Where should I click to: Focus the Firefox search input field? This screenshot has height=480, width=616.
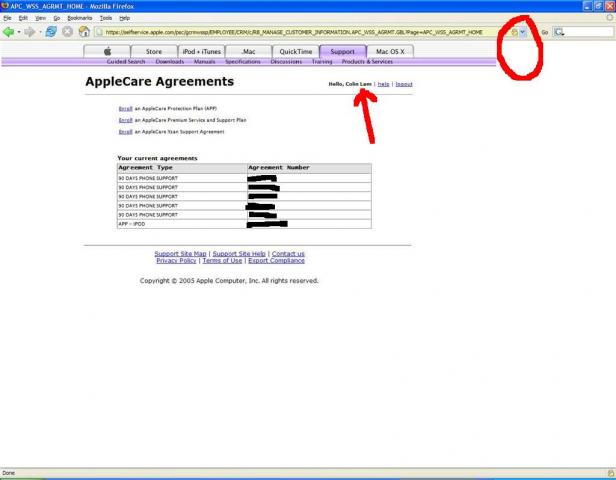[588, 32]
